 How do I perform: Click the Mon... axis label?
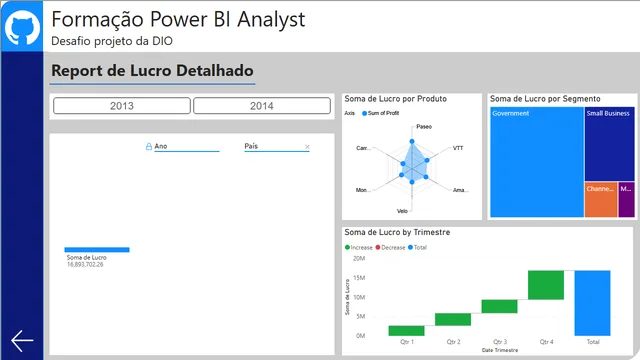(x=363, y=190)
